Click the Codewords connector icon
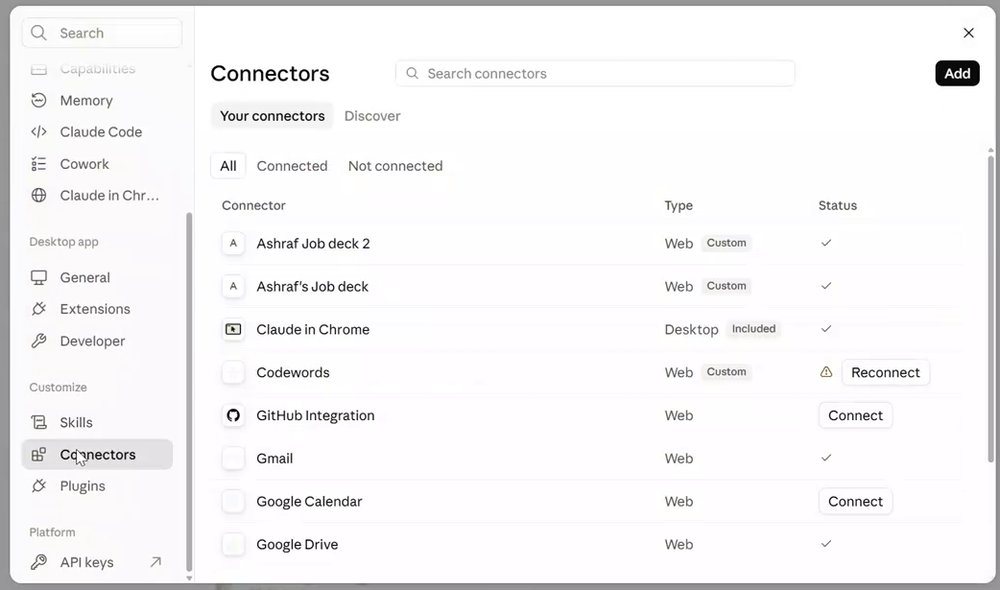 click(x=233, y=372)
